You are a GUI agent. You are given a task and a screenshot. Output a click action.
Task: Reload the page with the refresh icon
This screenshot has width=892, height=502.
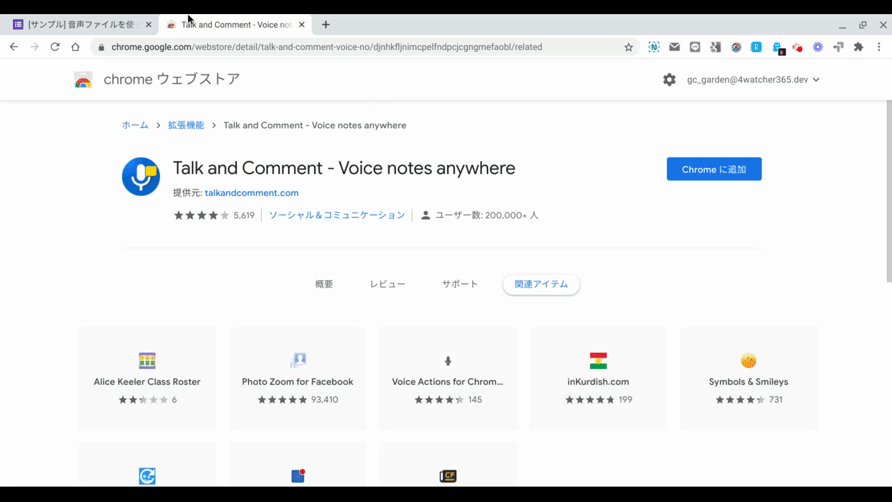[55, 47]
